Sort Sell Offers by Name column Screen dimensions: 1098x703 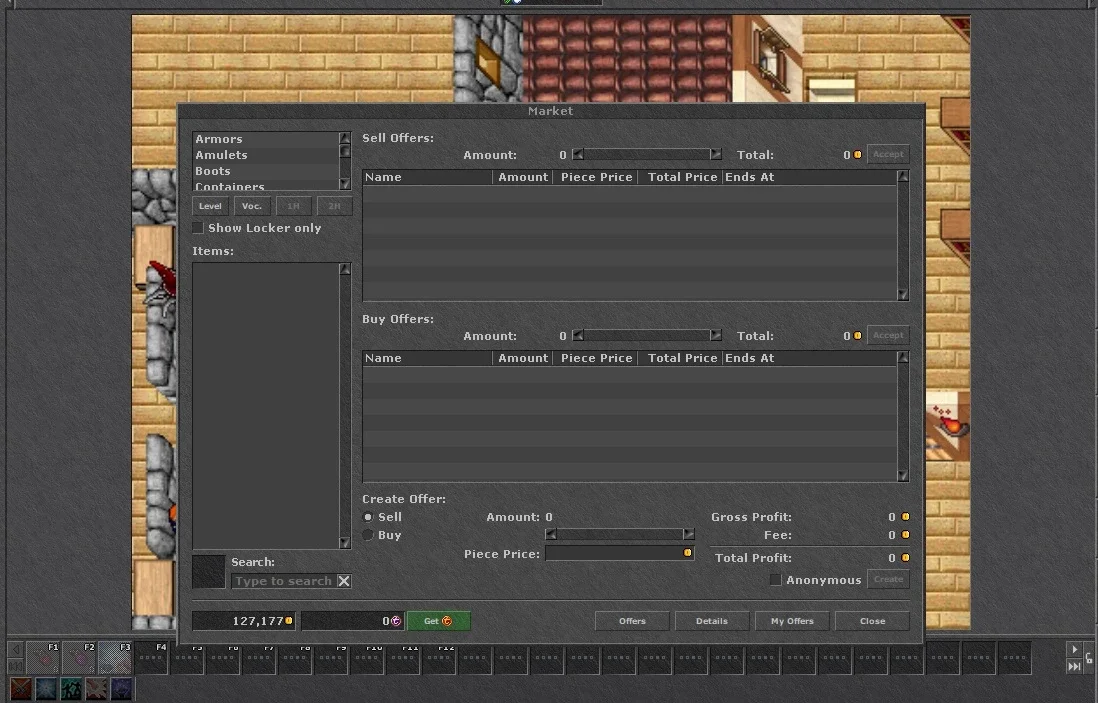[428, 177]
